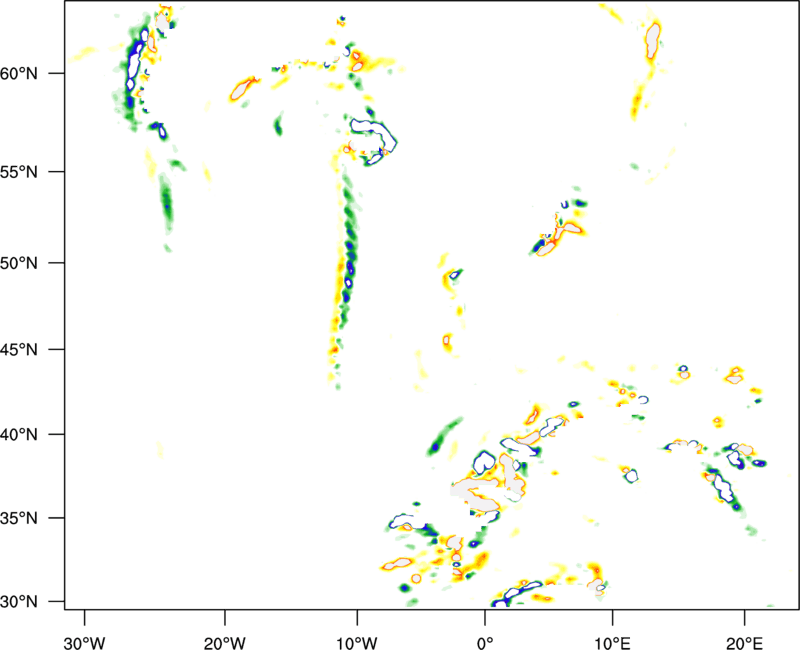This screenshot has width=800, height=650.
Task: Click the 60°N latitude label
Action: (19, 74)
